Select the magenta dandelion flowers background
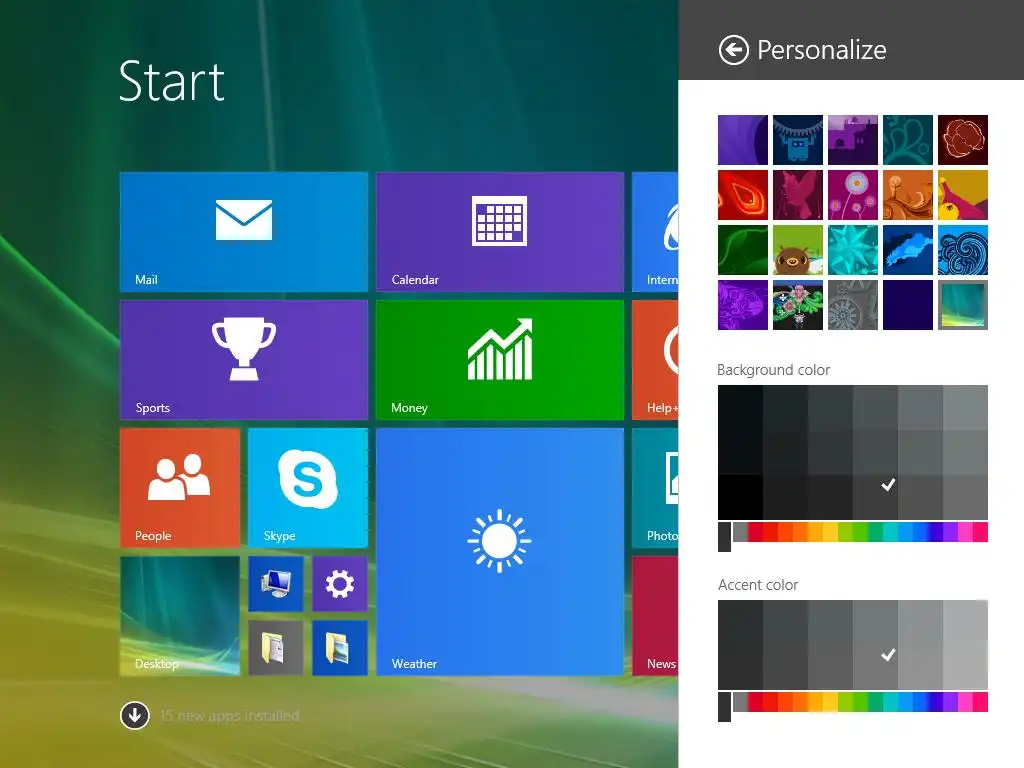Screen dimensions: 1024x768 (853, 195)
